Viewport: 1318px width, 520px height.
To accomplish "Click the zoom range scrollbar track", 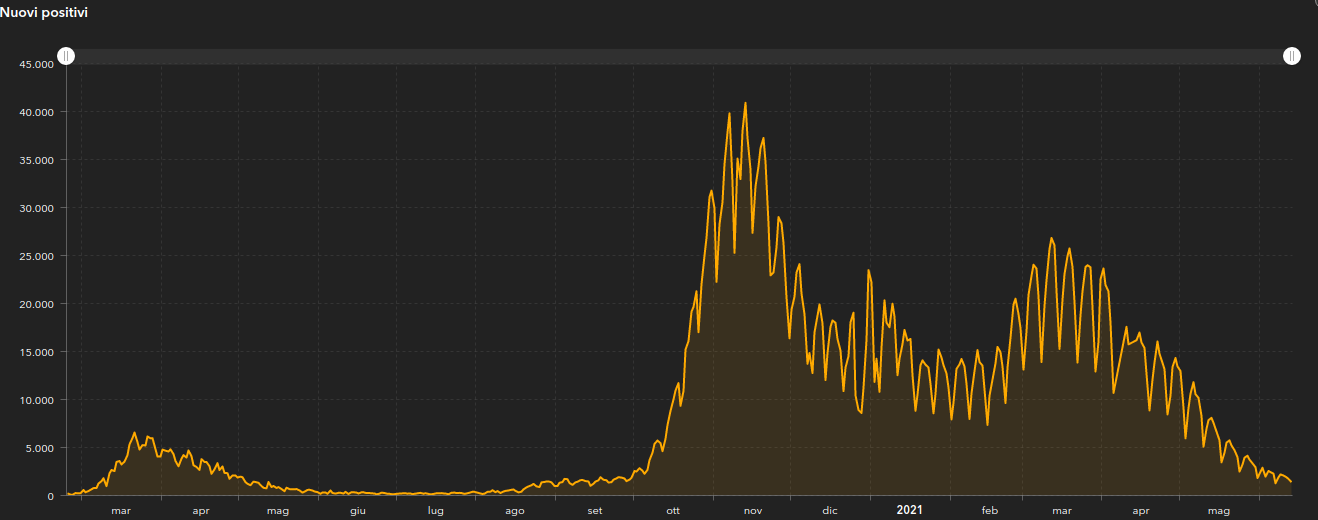I will tap(678, 56).
